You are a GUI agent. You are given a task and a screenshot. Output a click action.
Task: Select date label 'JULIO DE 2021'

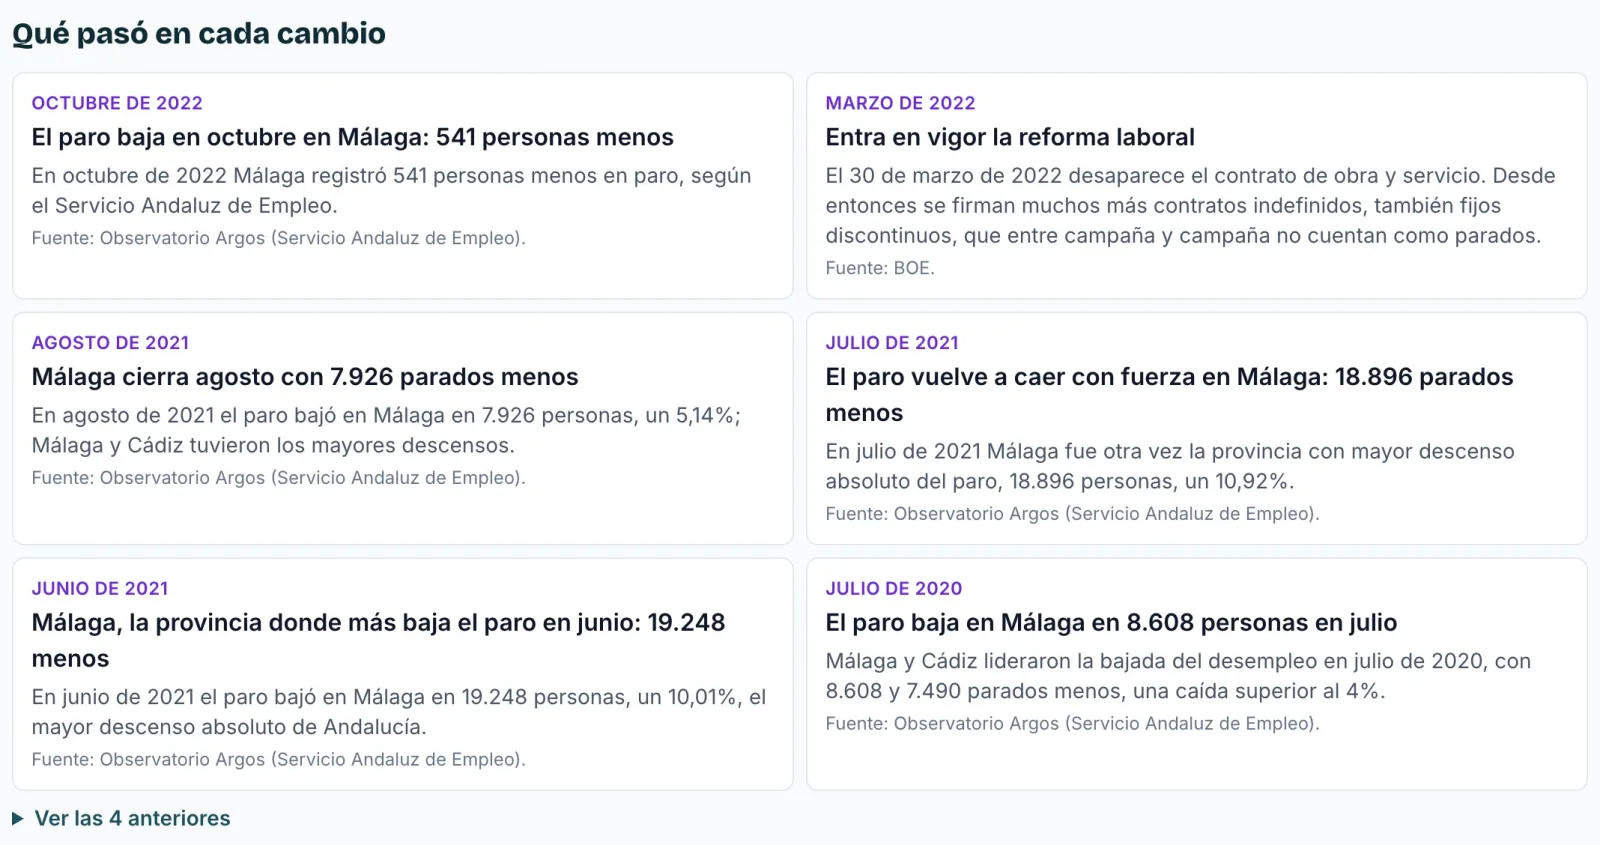[x=892, y=343]
